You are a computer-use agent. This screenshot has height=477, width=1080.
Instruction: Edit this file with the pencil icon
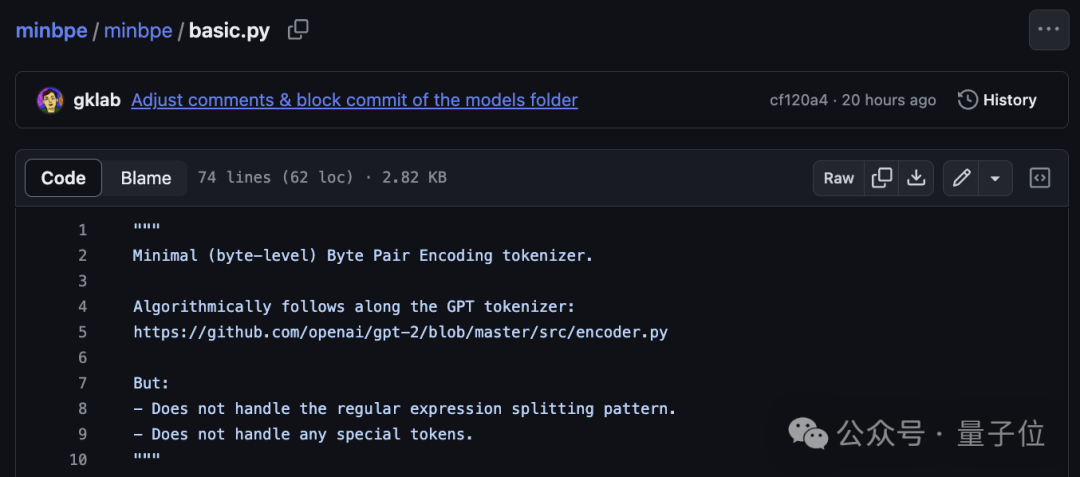click(961, 178)
